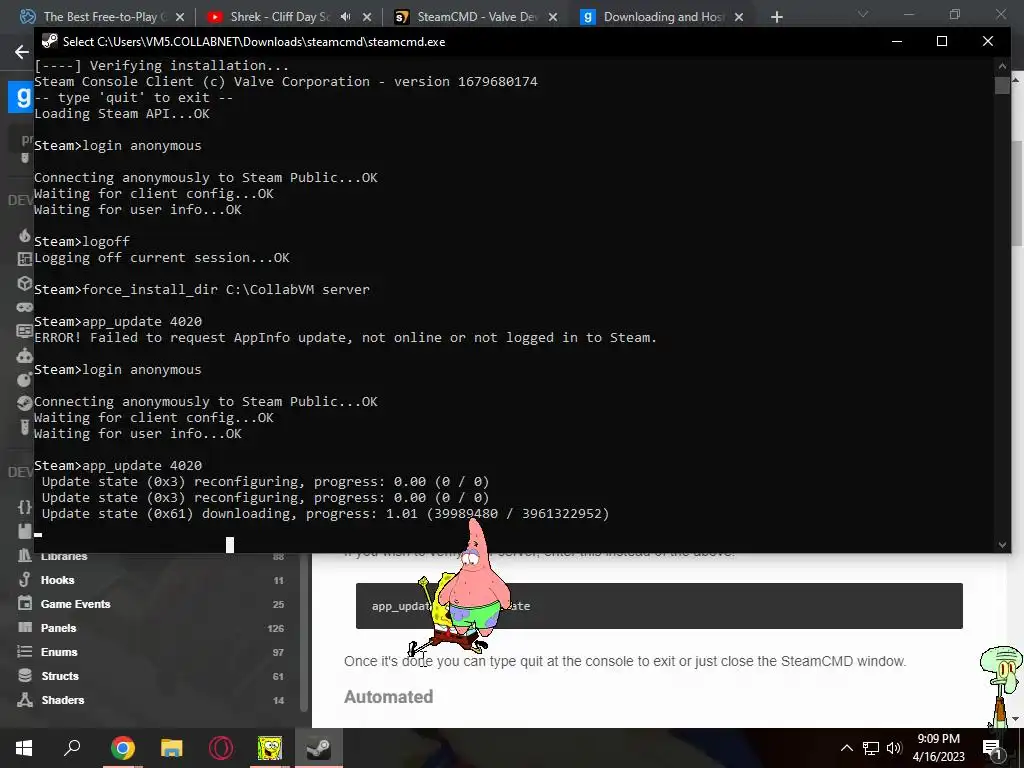Click 'Loading Steam API...OK' console line

coord(122,114)
